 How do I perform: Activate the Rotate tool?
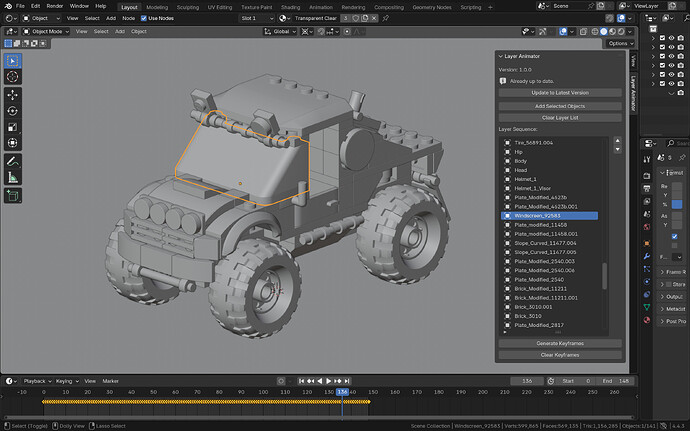click(x=13, y=111)
